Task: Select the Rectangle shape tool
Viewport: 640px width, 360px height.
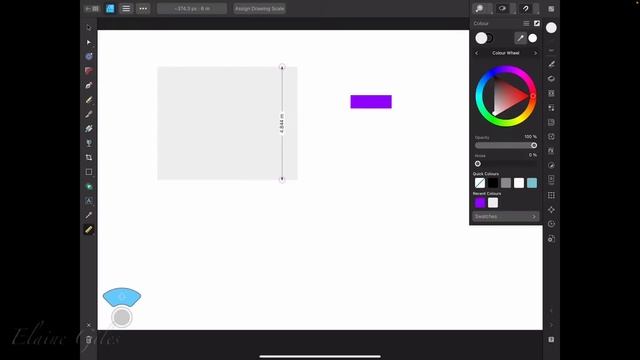Action: (x=89, y=172)
